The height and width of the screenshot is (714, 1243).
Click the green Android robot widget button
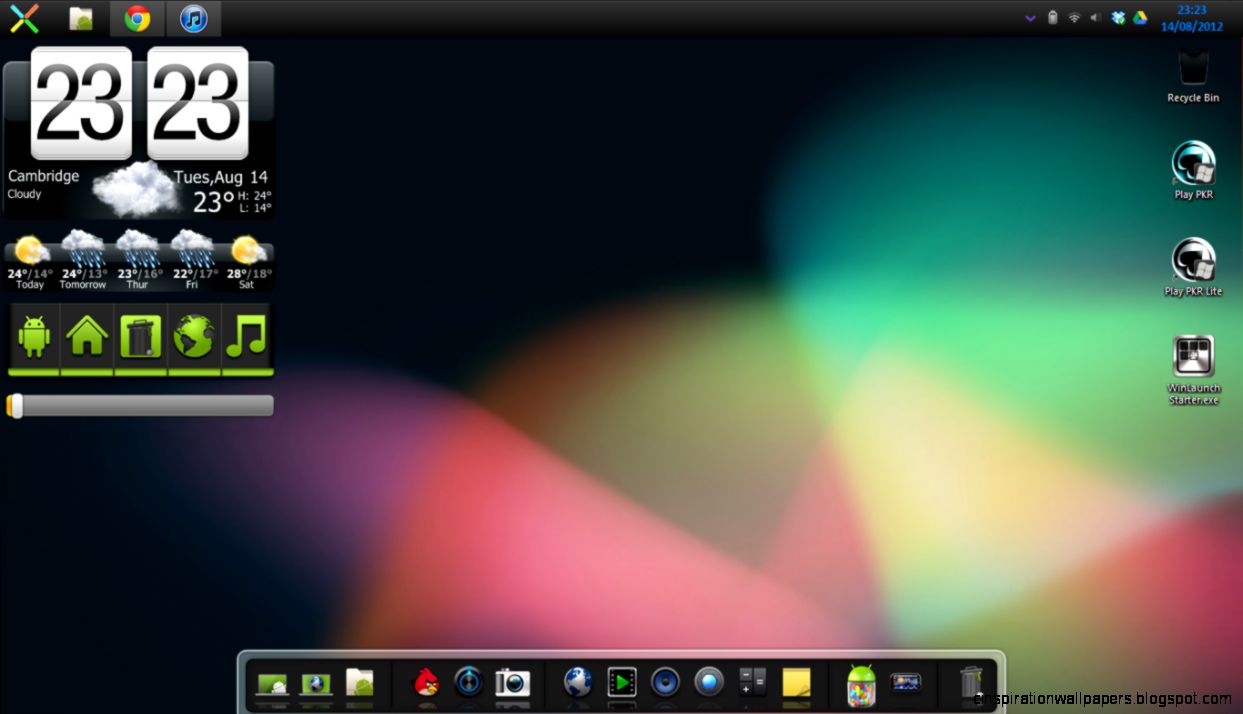(x=34, y=340)
